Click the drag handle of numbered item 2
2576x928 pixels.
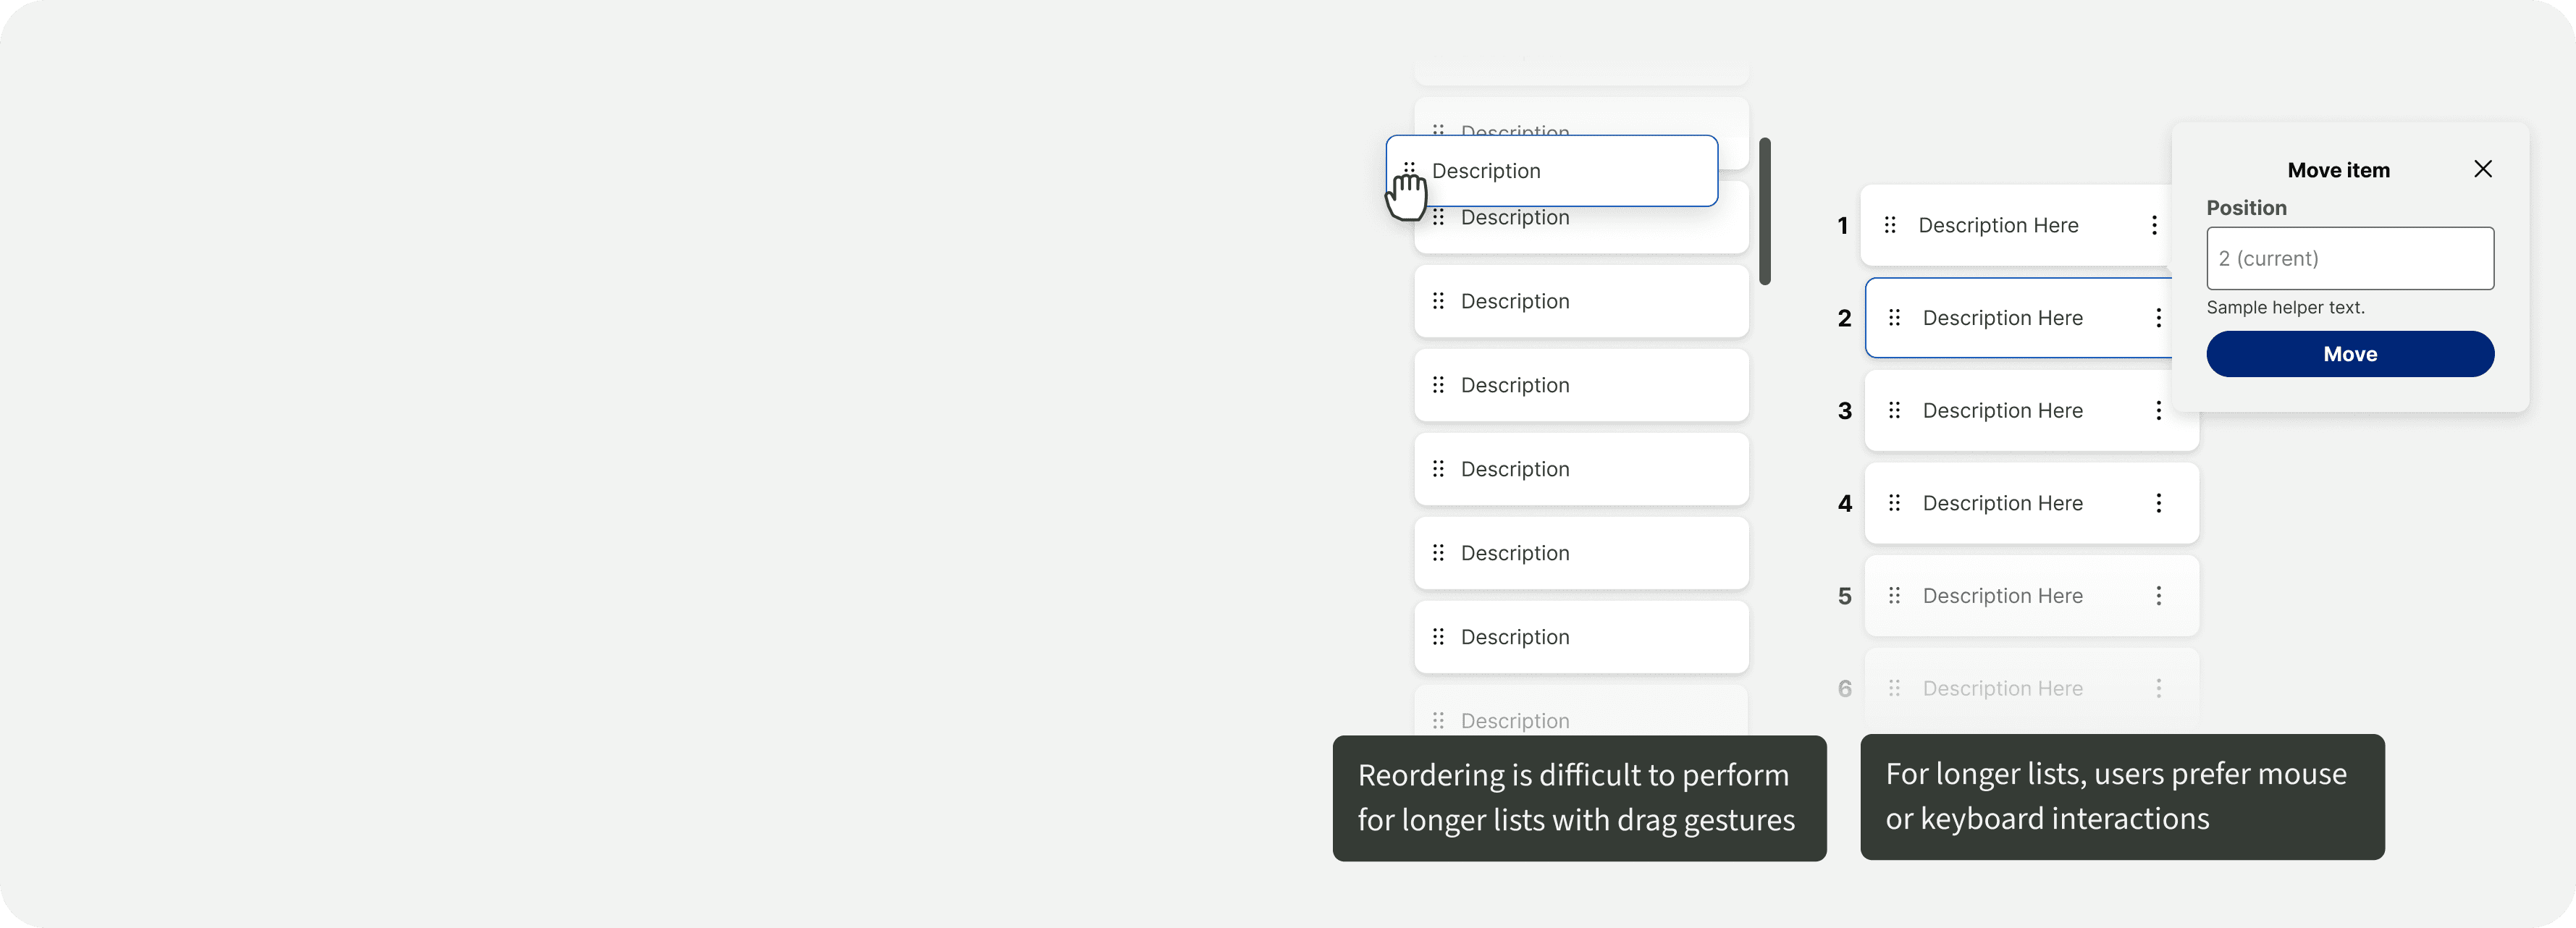(1894, 318)
